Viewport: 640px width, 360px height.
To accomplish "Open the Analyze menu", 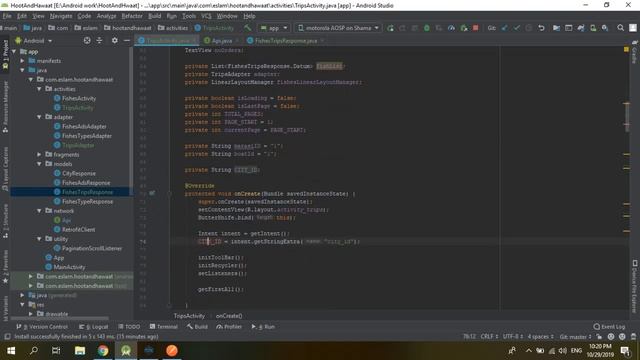I will 106,16.
